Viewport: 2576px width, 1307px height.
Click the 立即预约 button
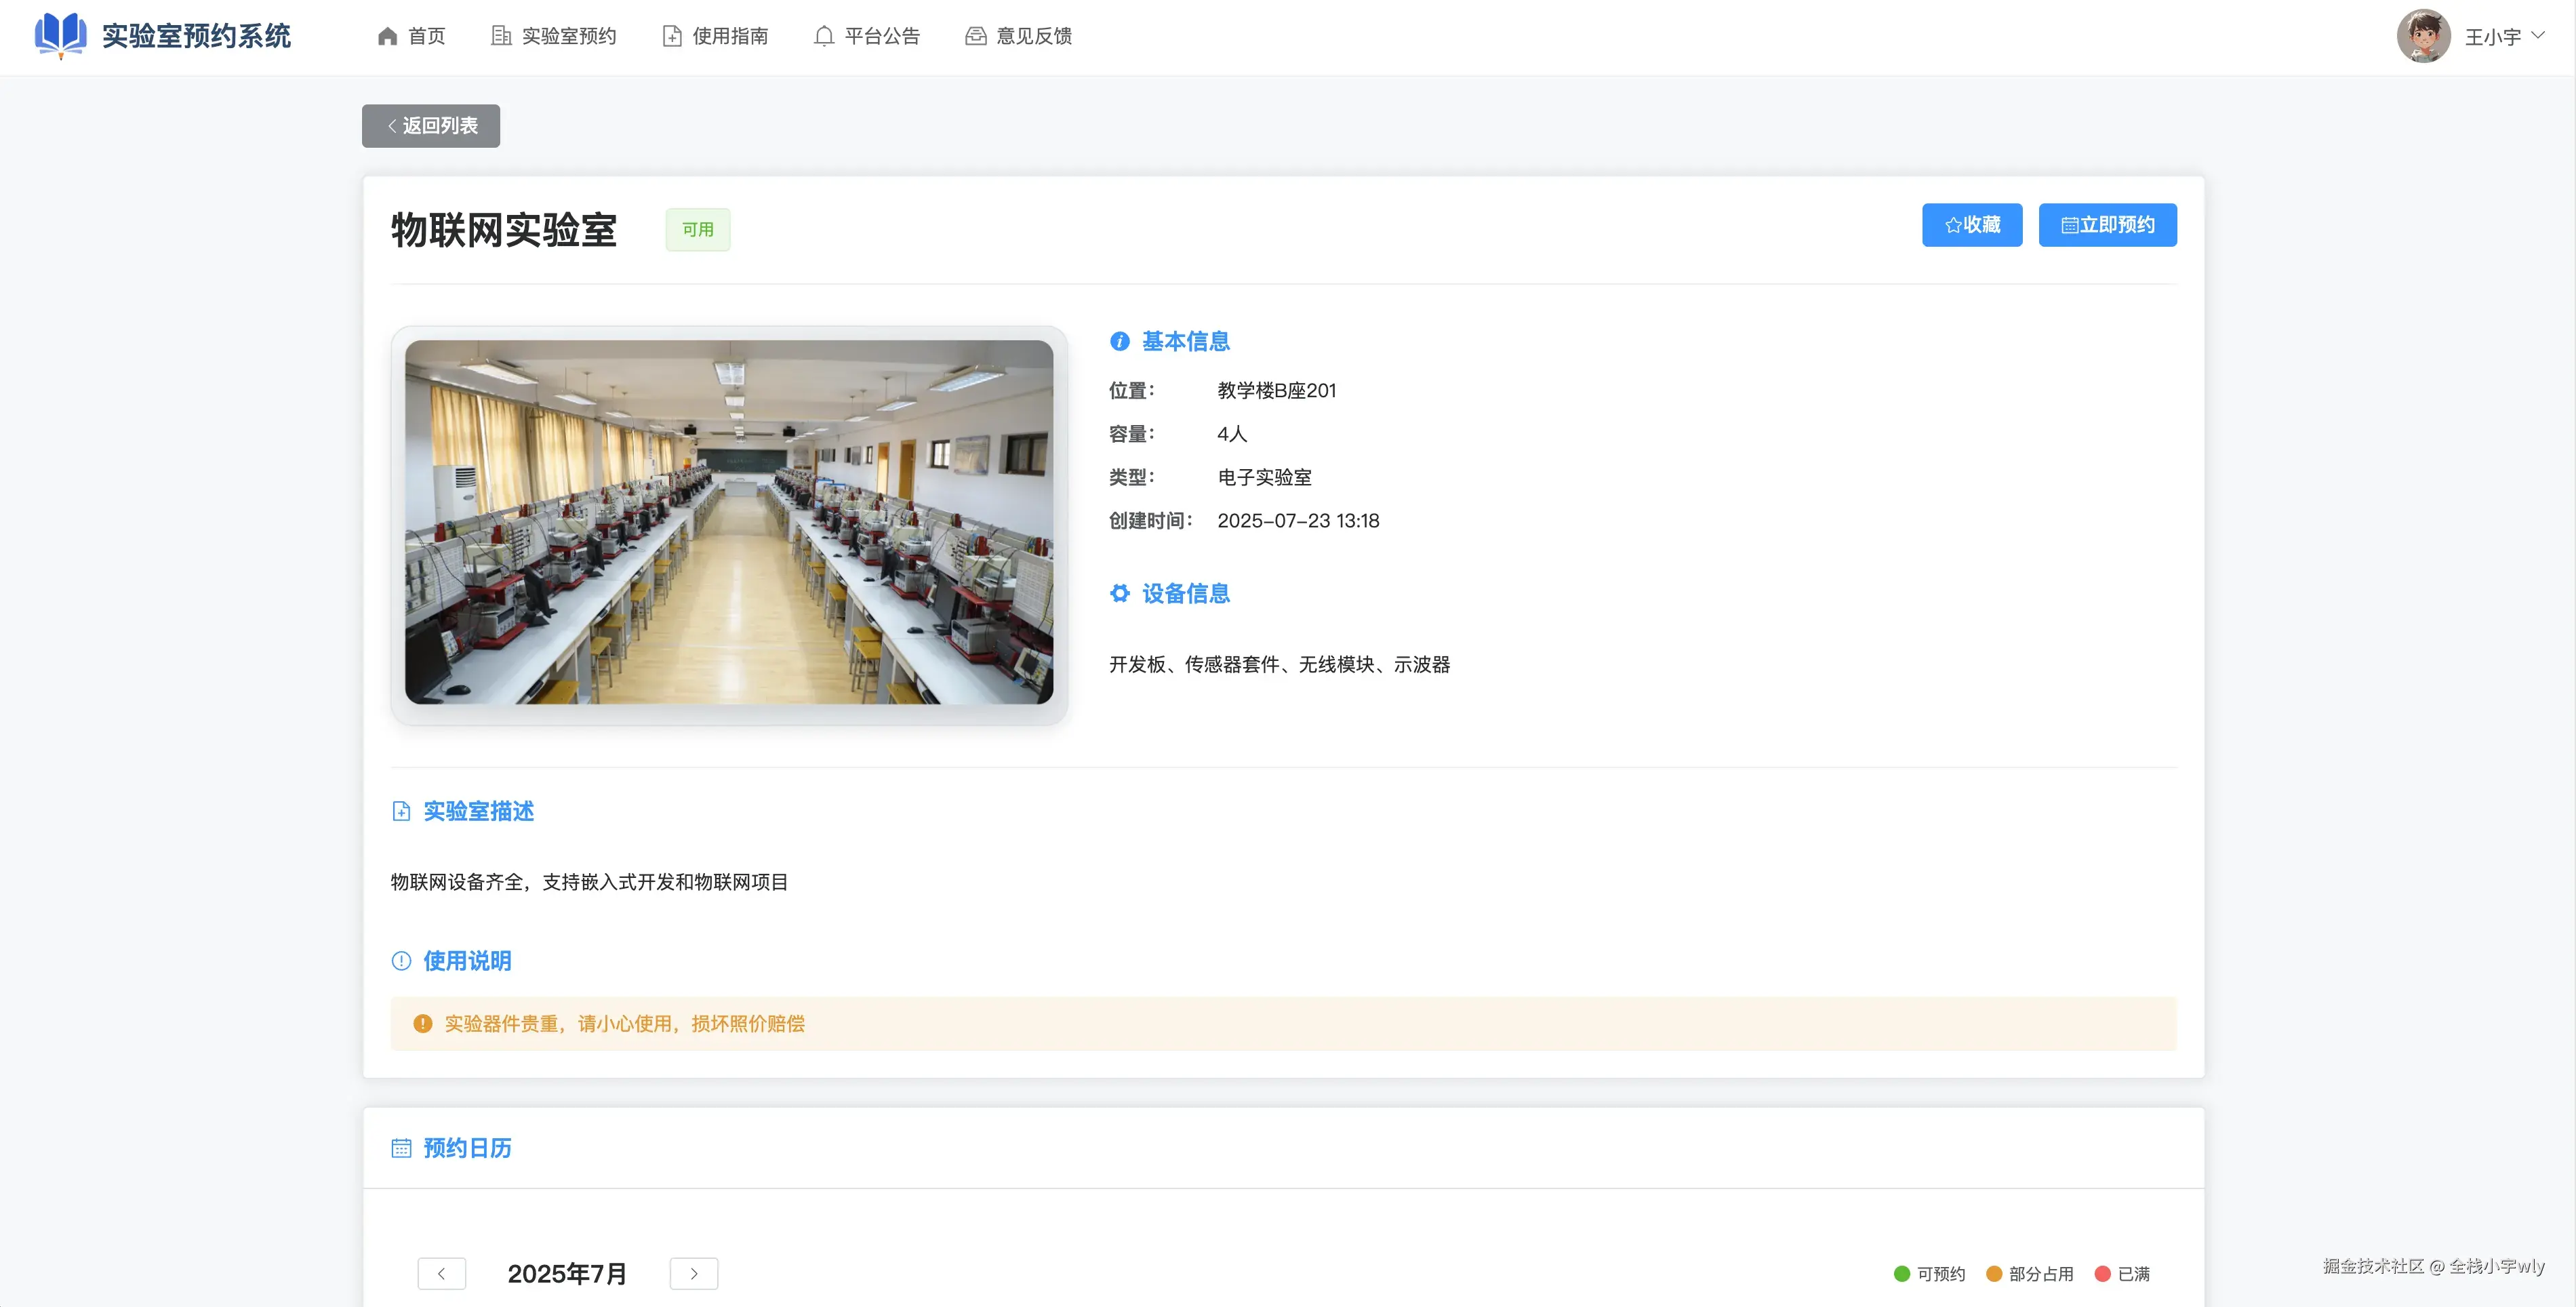[x=2107, y=225]
